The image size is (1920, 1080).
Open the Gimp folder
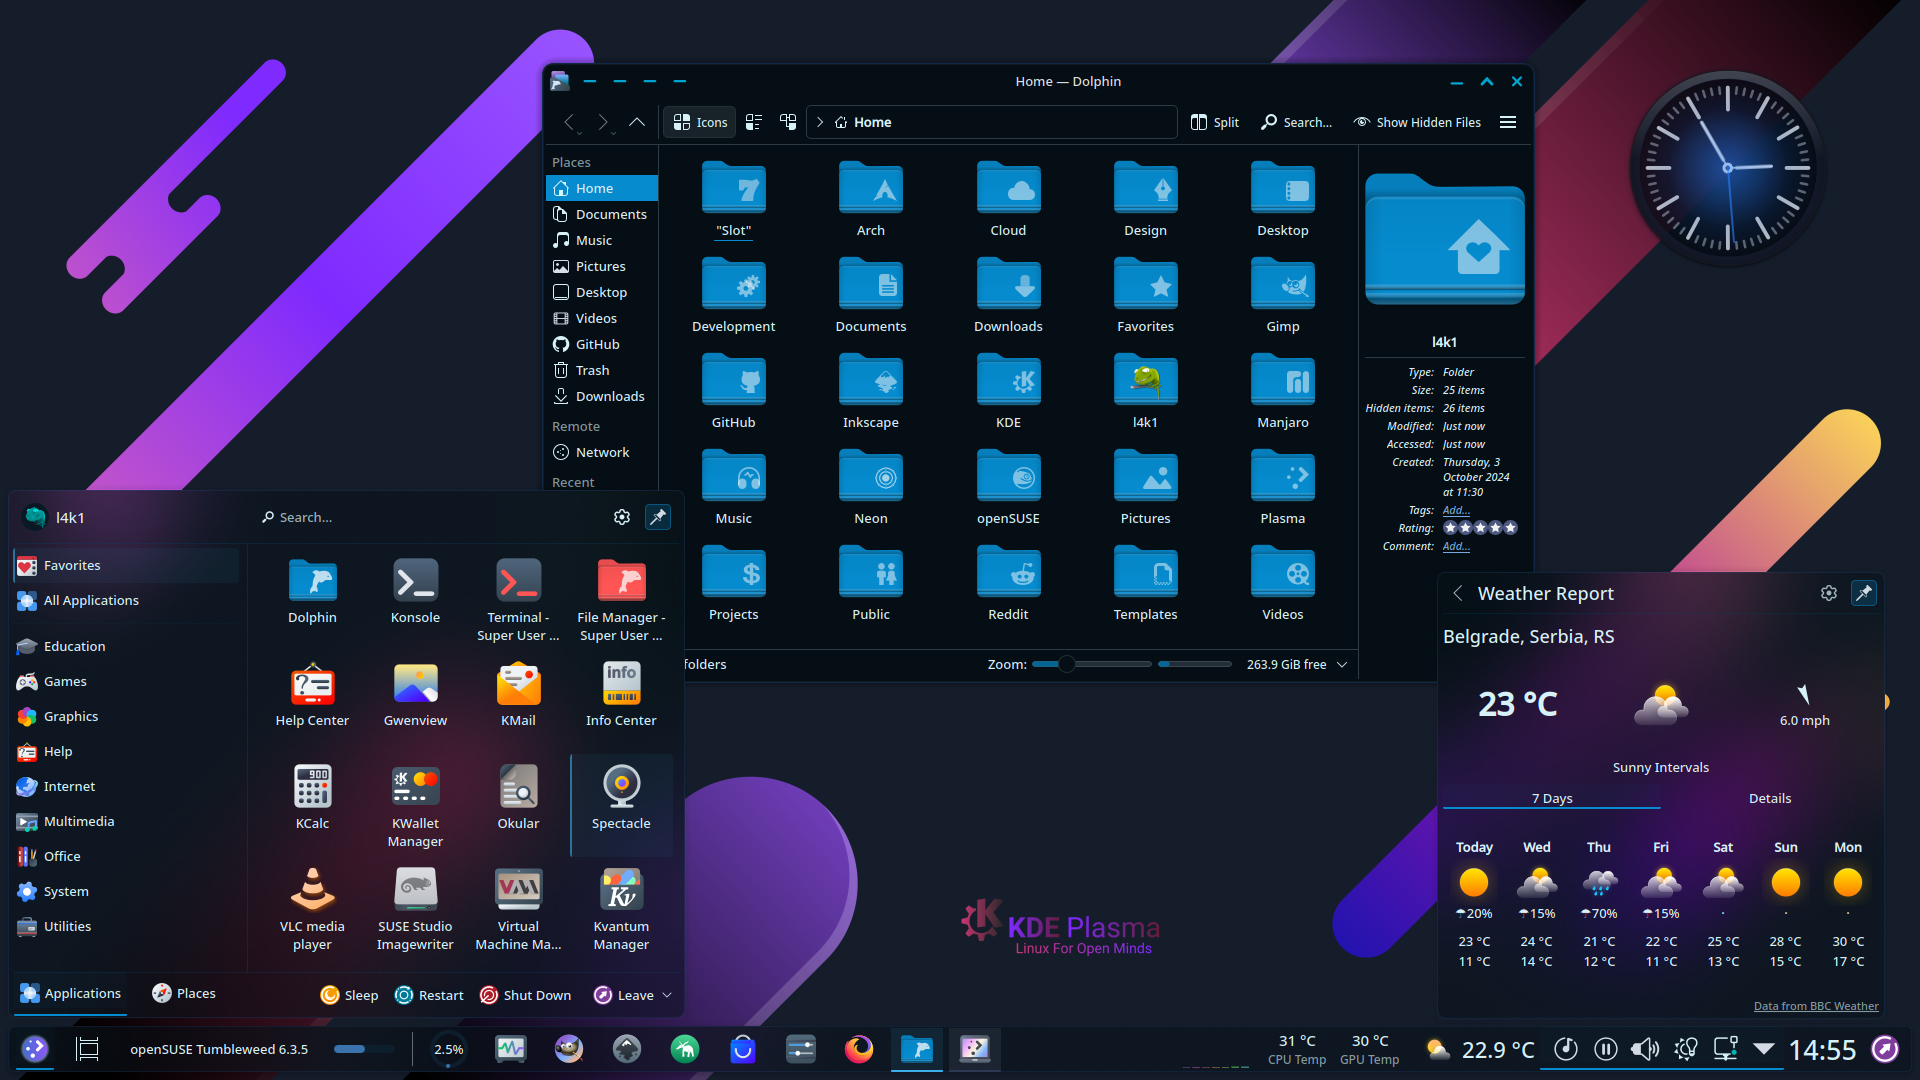1282,296
